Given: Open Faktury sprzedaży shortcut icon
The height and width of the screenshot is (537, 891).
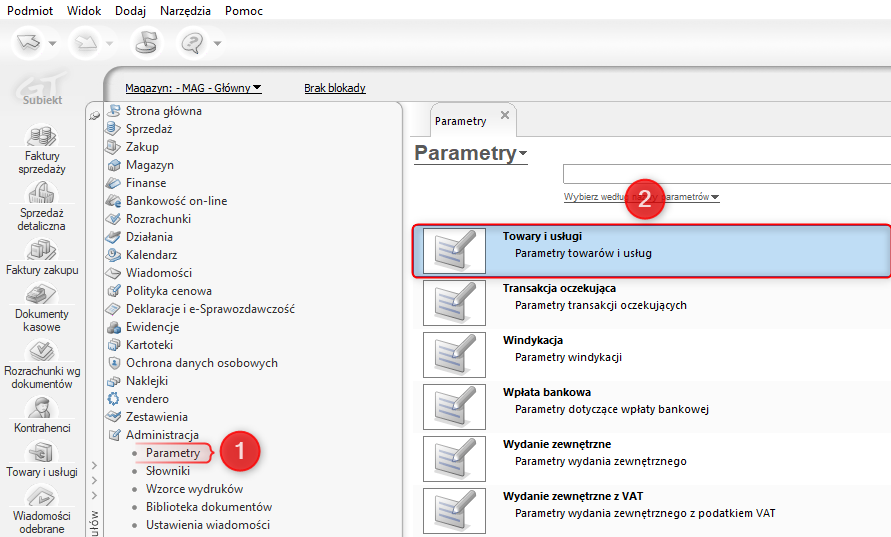Looking at the screenshot, I should coord(41,135).
